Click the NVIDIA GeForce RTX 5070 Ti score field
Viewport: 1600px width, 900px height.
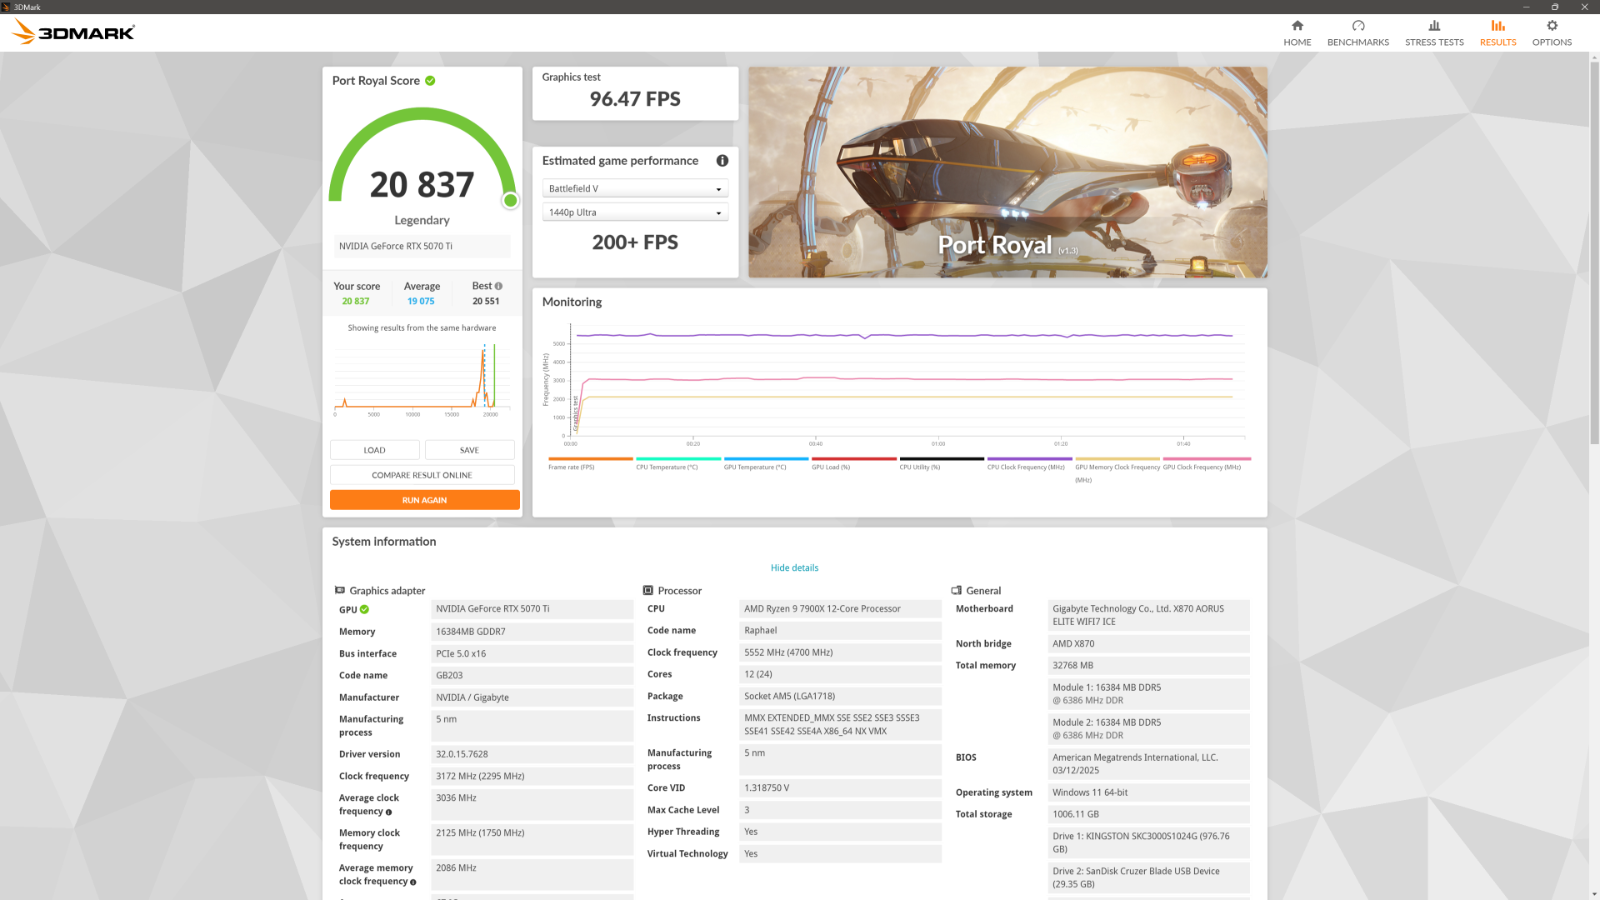pos(422,246)
